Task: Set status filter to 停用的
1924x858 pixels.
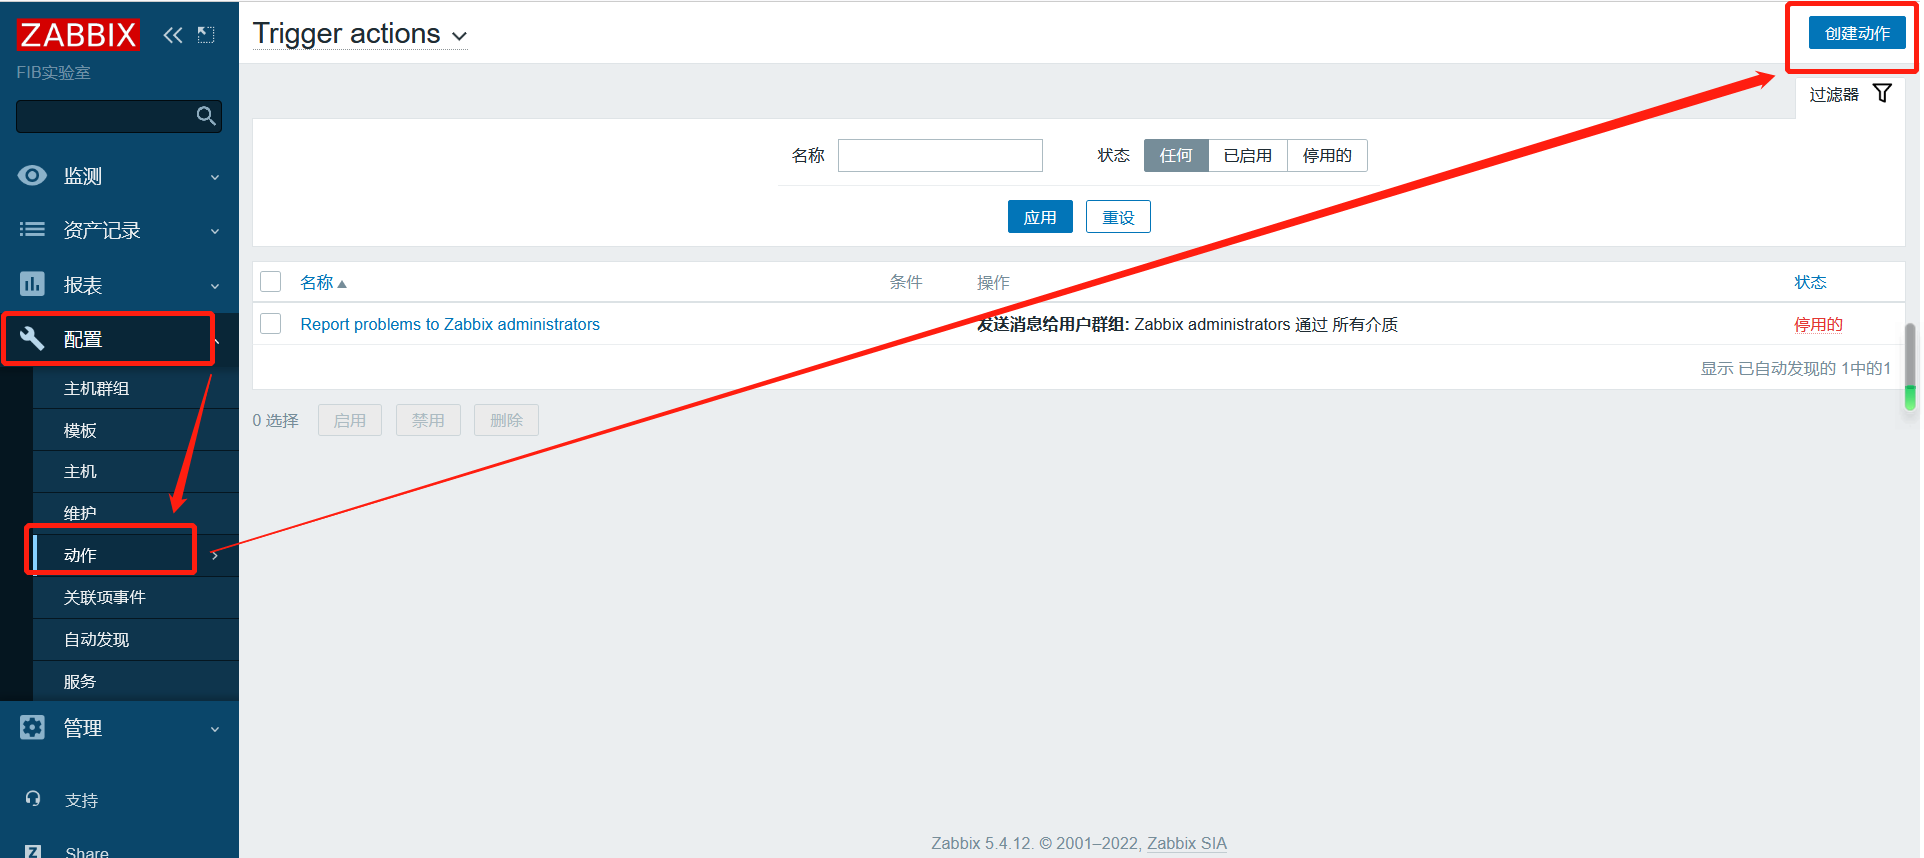Action: [1327, 156]
